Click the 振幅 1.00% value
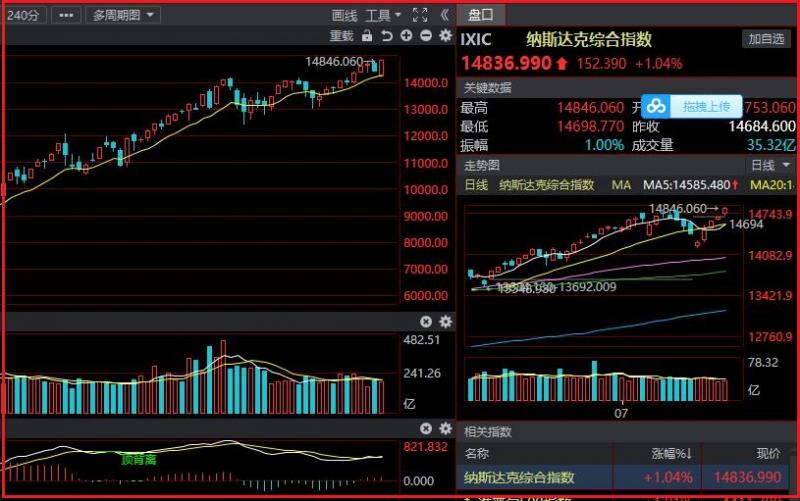800x501 pixels. coord(604,145)
